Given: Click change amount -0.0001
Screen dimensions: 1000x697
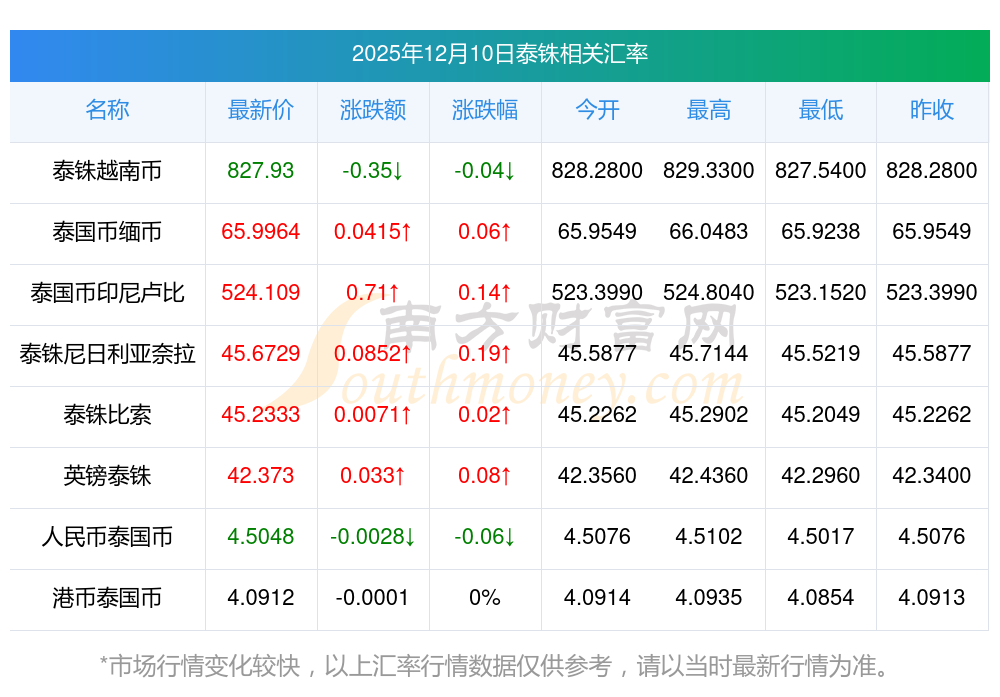Looking at the screenshot, I should pos(373,598).
